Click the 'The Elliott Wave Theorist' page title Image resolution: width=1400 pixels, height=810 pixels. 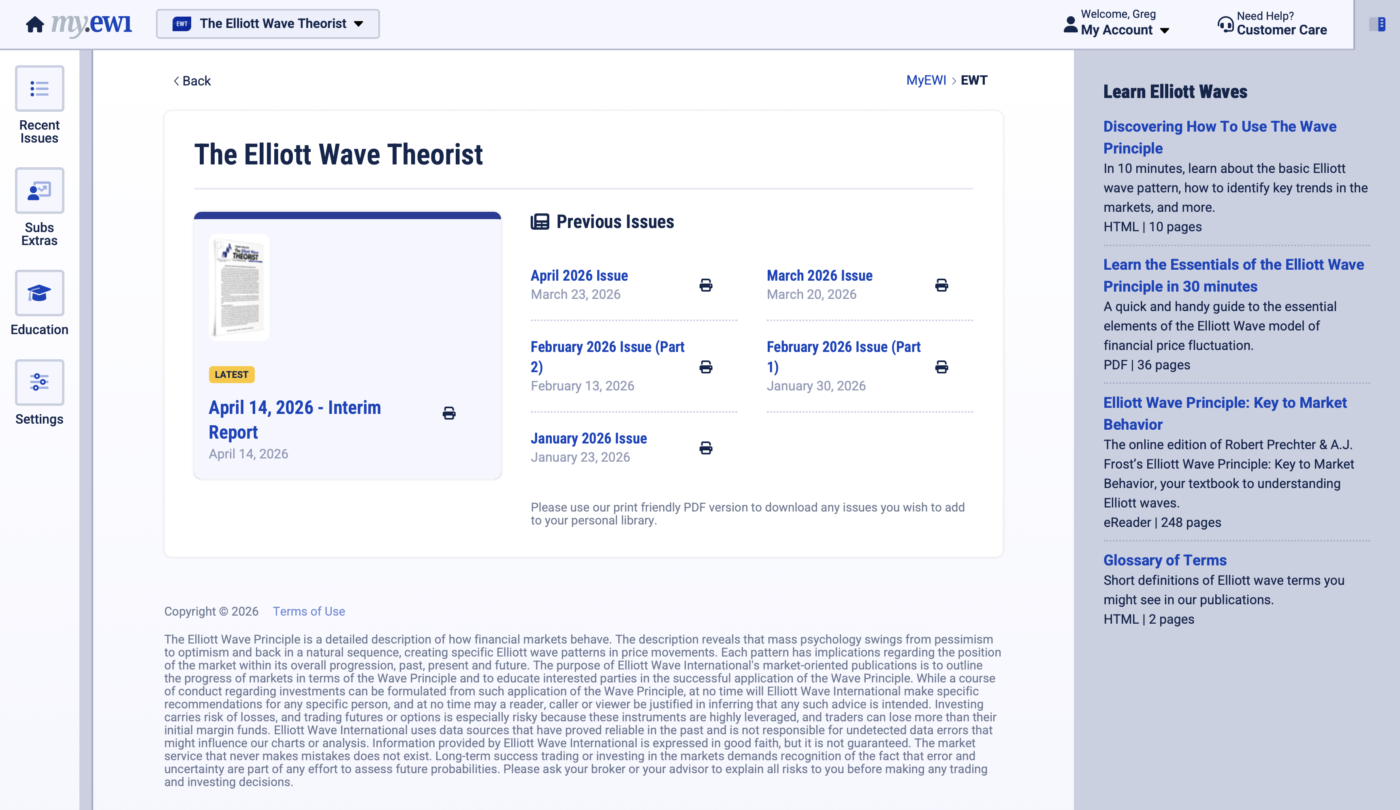coord(338,154)
